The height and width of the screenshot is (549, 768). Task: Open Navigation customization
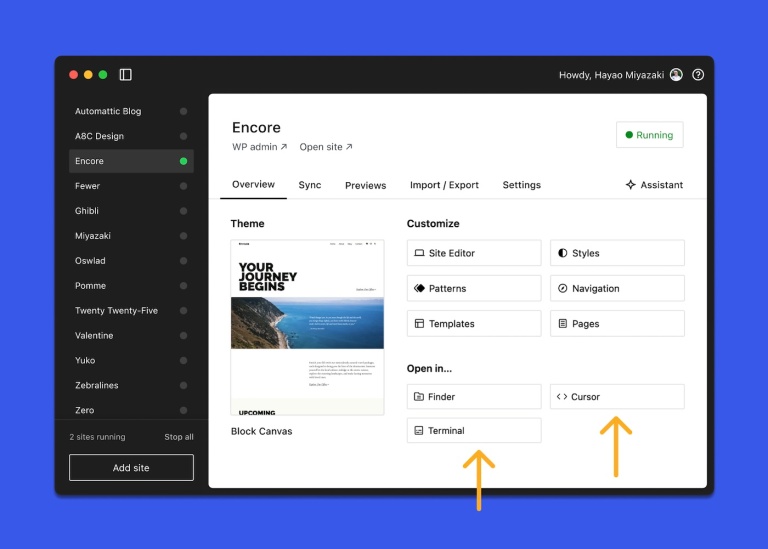pyautogui.click(x=617, y=288)
